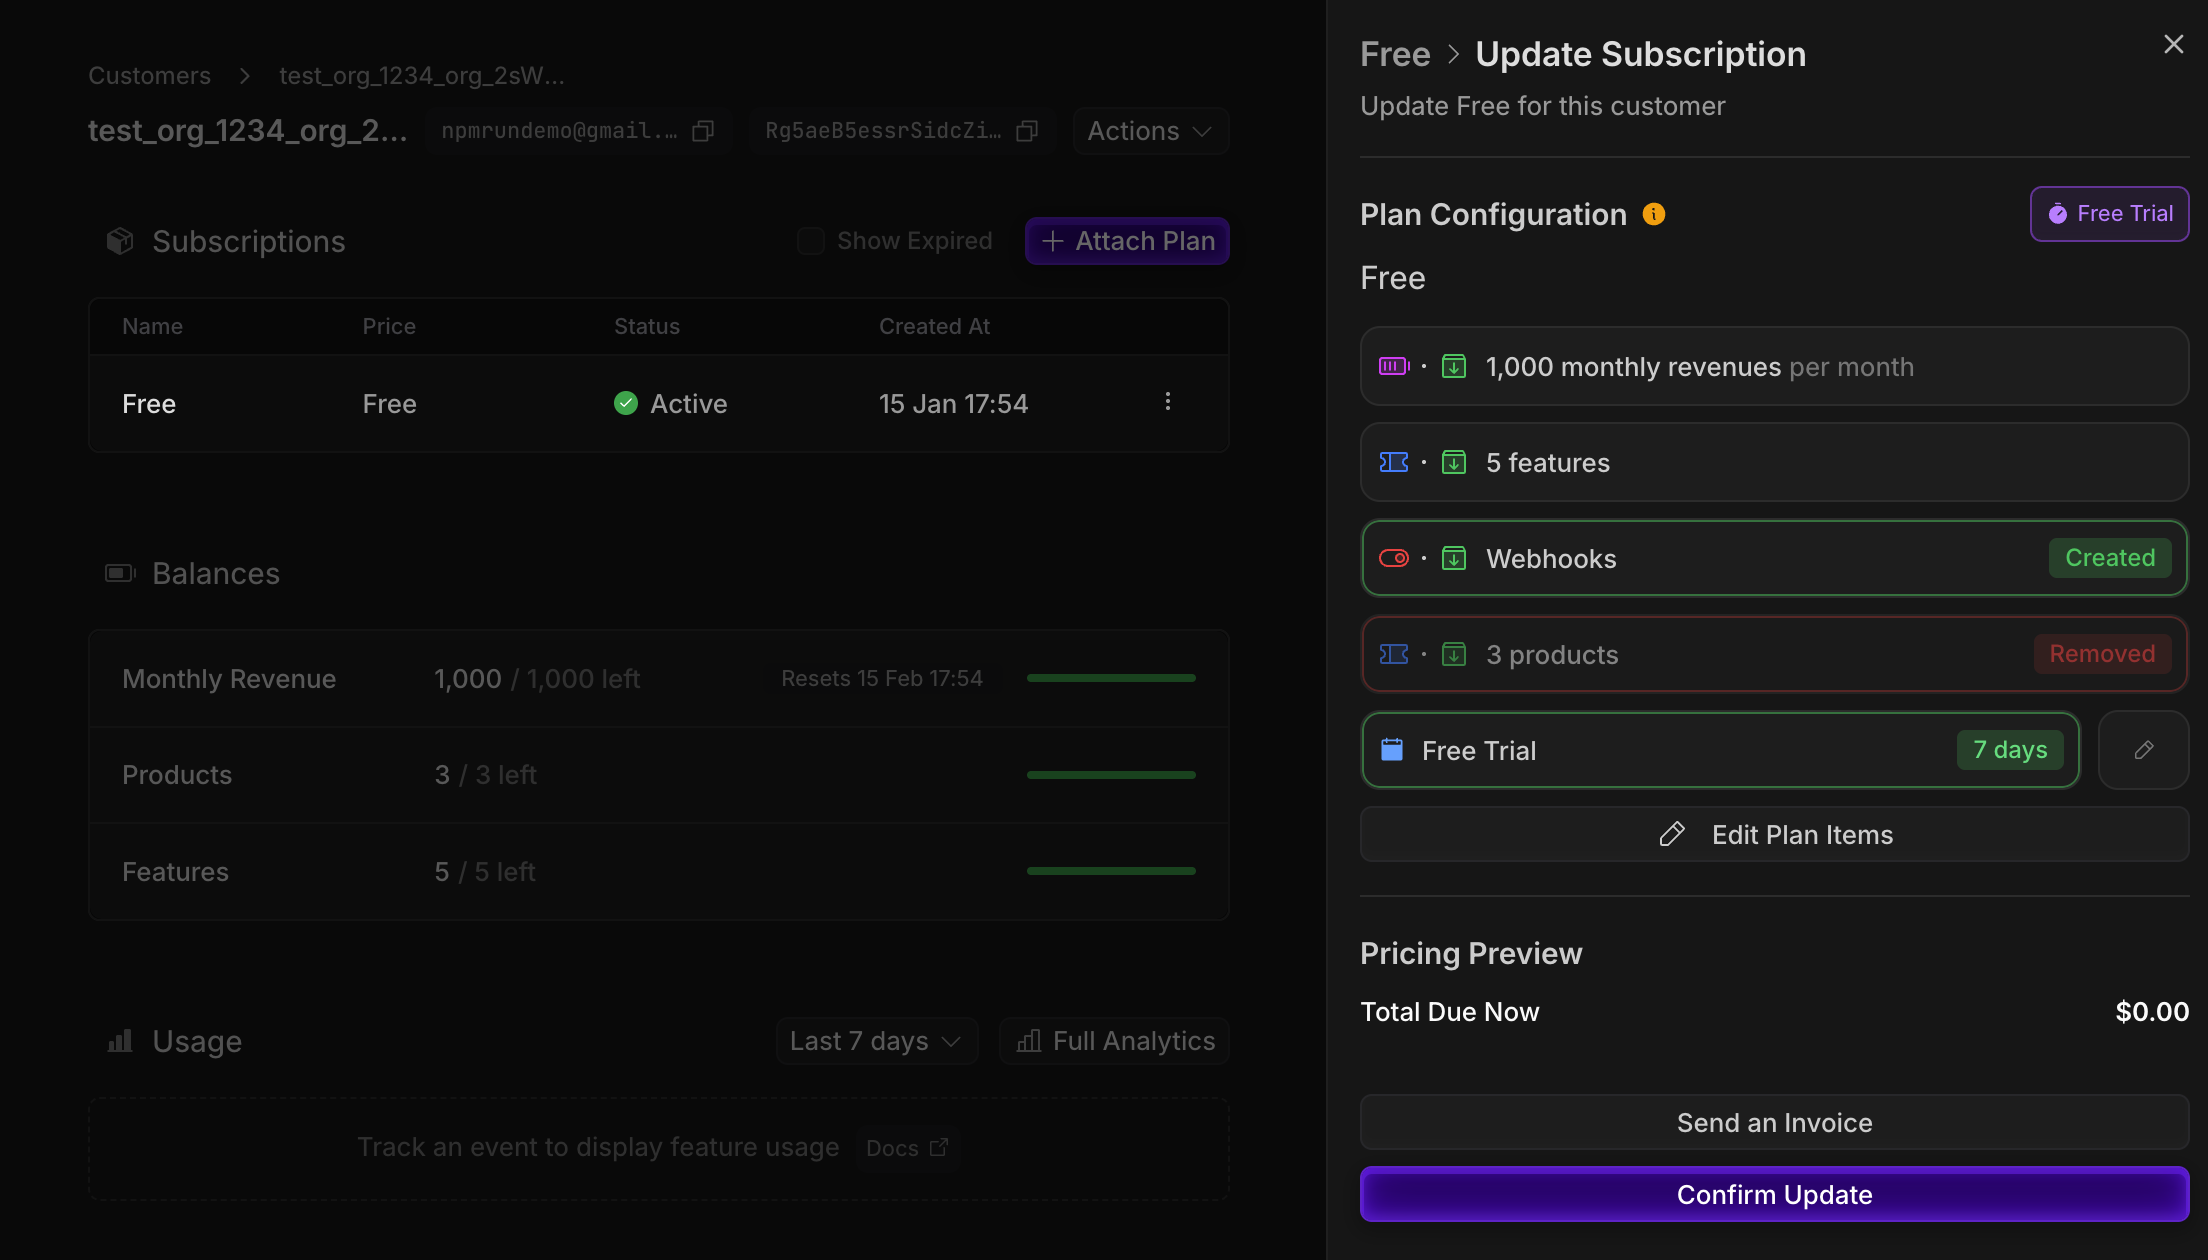Open the Last 7 days dropdown
2208x1260 pixels.
(875, 1041)
